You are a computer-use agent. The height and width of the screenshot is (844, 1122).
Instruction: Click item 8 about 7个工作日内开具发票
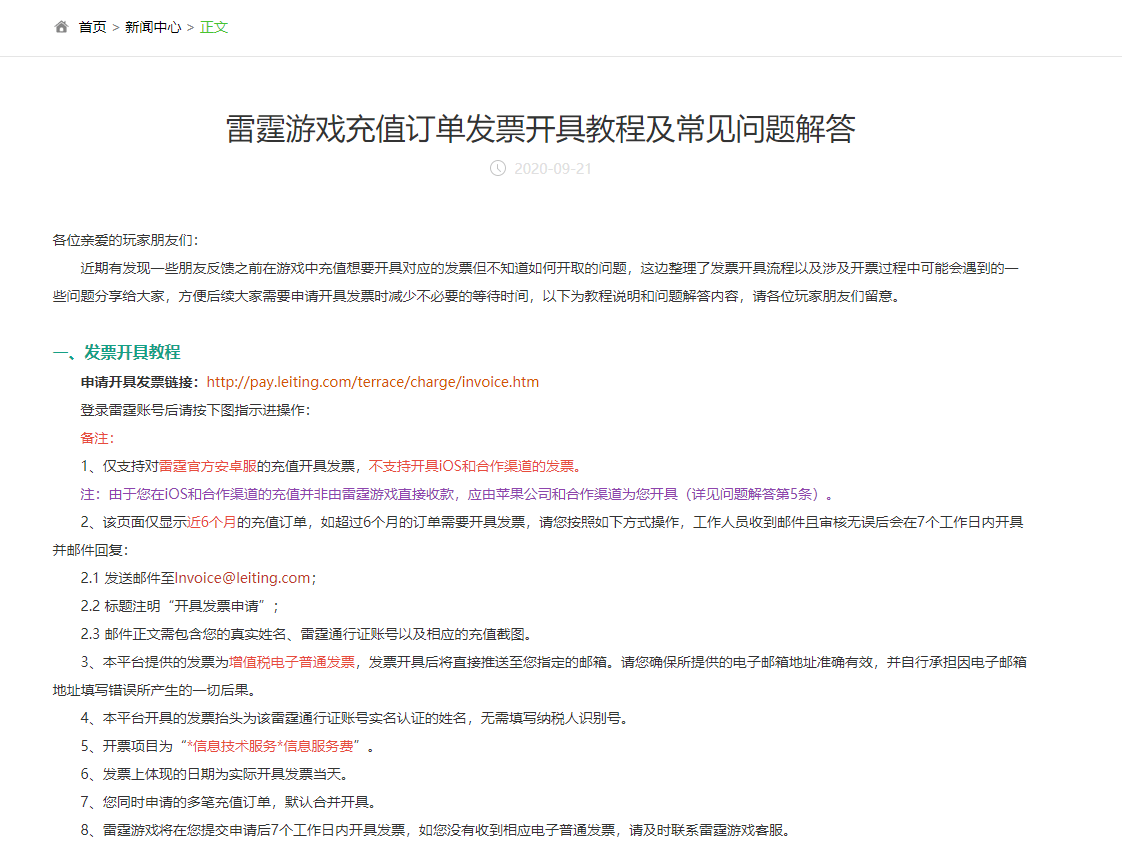tap(436, 830)
